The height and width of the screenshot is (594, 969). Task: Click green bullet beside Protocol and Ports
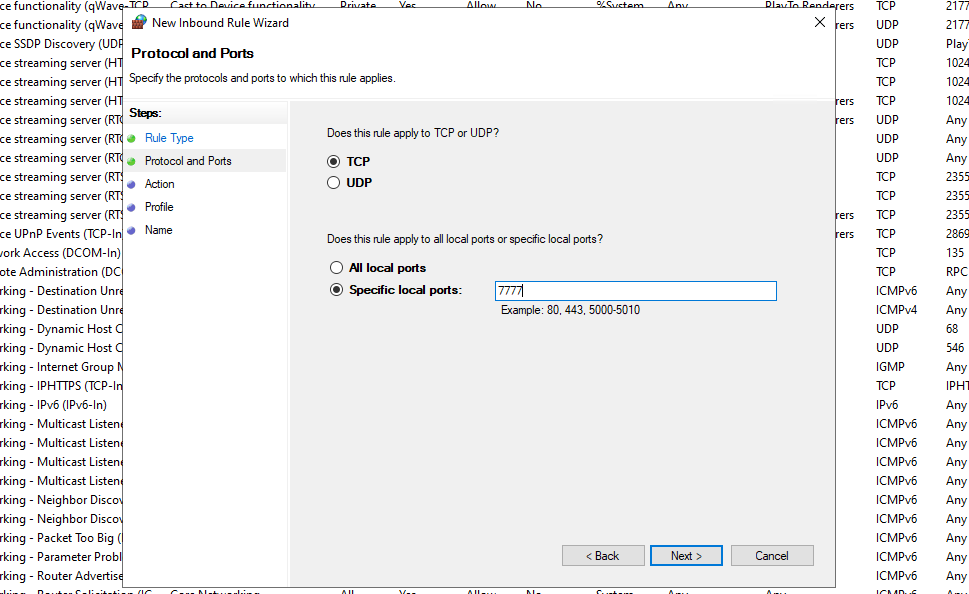(131, 161)
